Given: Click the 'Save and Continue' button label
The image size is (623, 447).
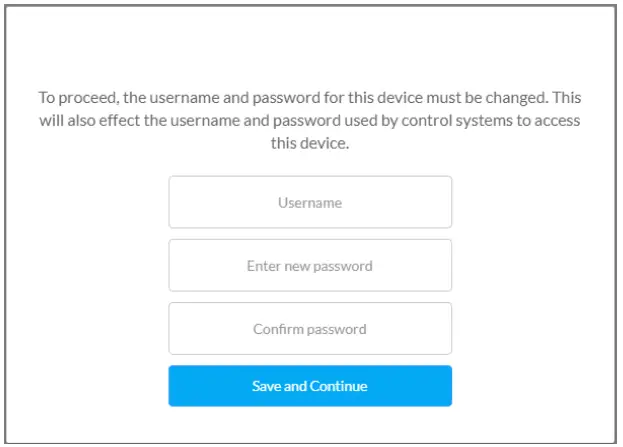Looking at the screenshot, I should coord(310,386).
